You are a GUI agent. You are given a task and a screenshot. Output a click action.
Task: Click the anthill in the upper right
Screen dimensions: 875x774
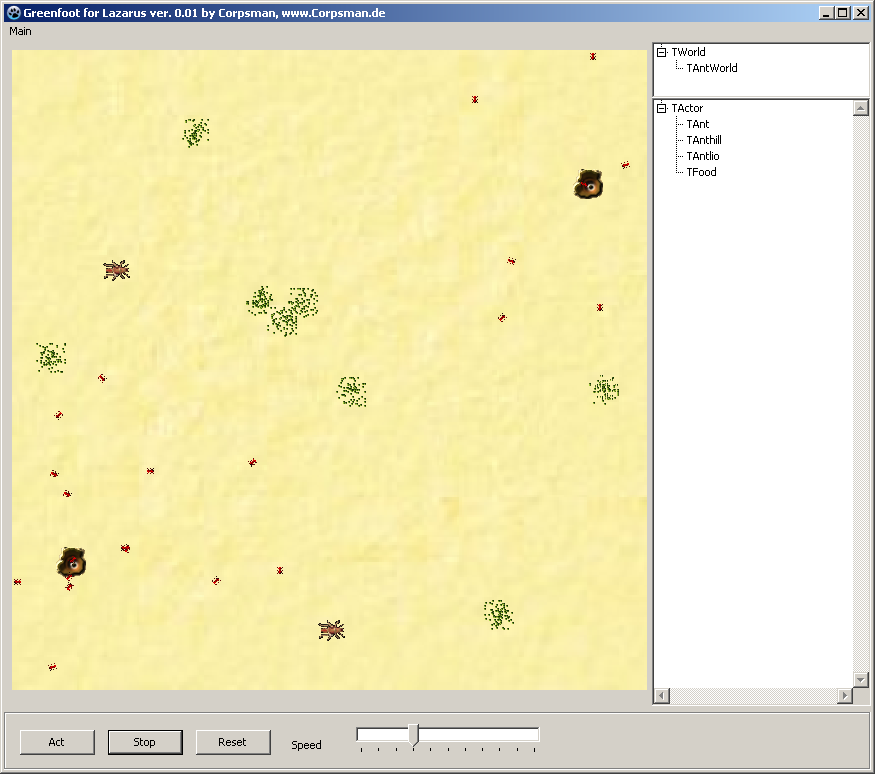click(588, 184)
